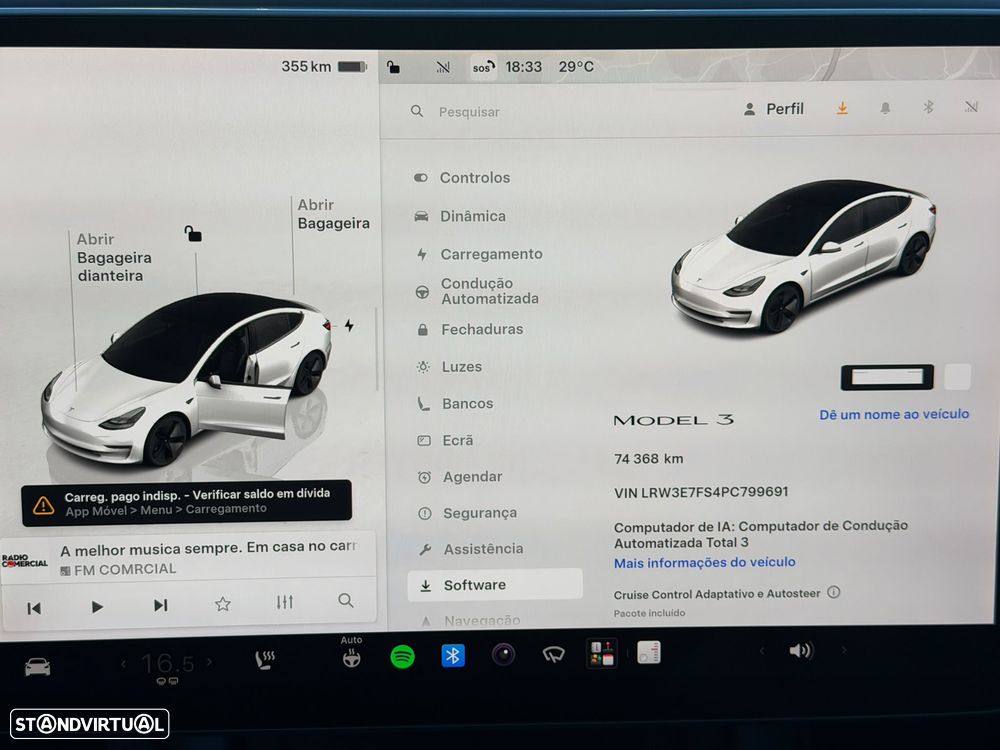Open the Assistência settings section

point(471,549)
